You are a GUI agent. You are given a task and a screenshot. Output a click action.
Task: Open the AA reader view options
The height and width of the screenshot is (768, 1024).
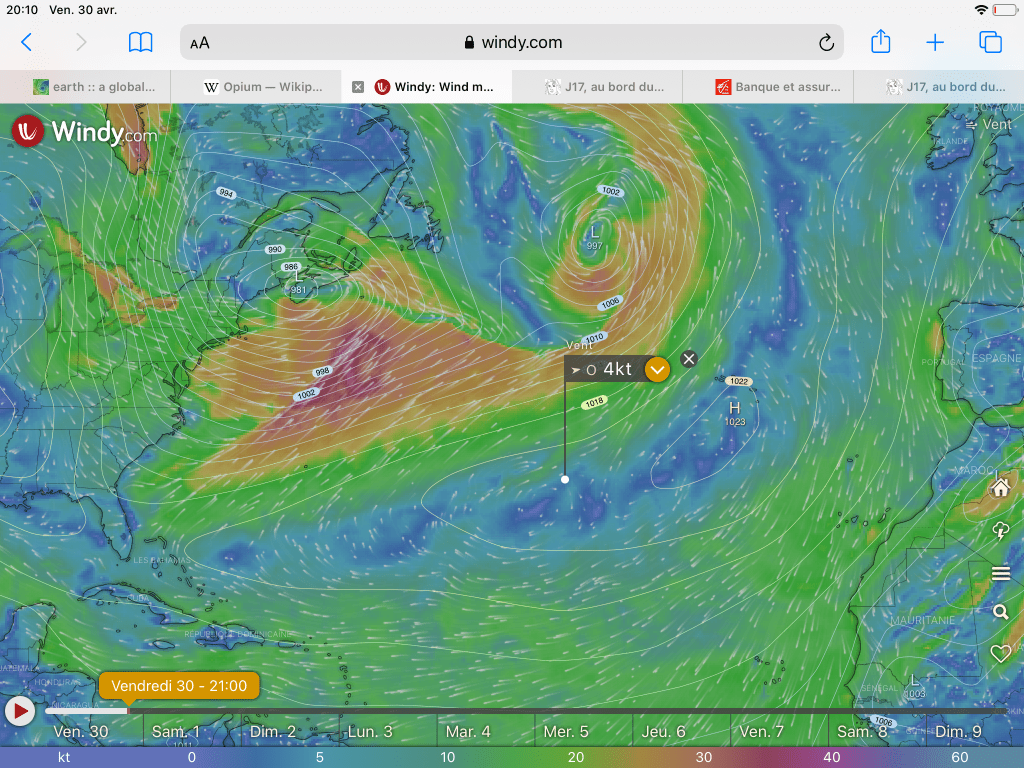tap(200, 43)
